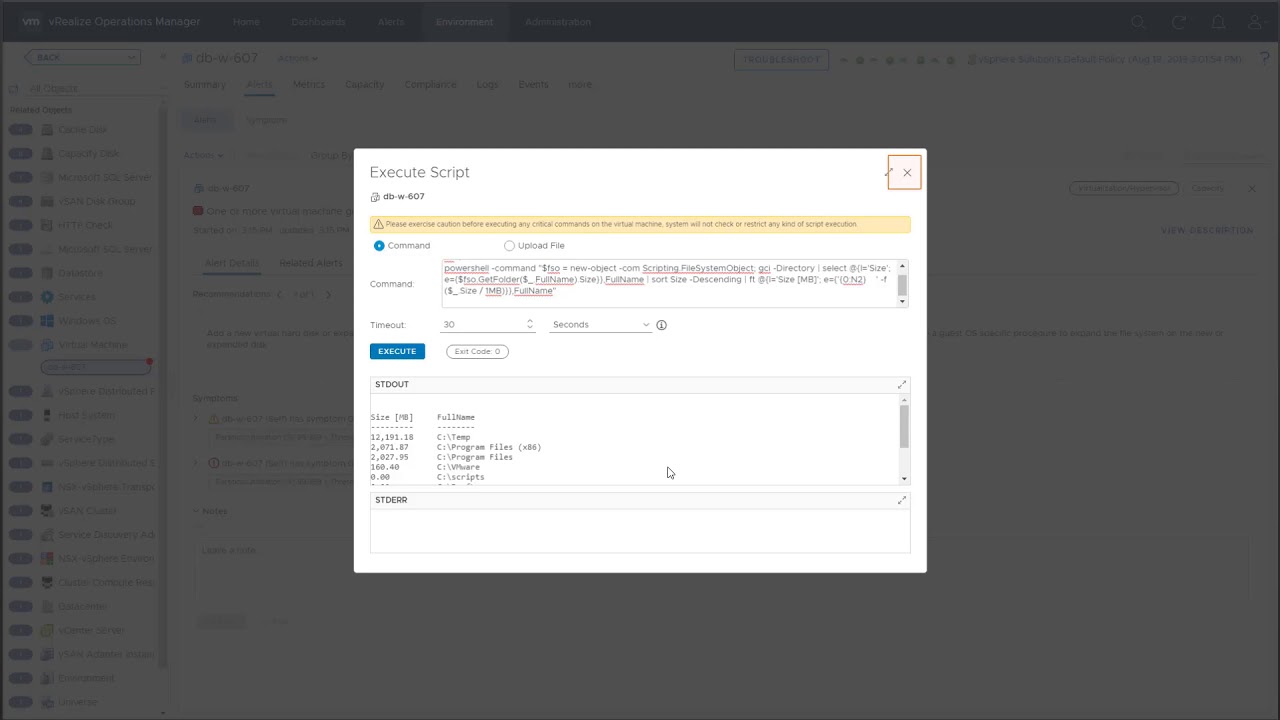
Task: Click the Timeout value stepper arrows
Action: point(530,325)
